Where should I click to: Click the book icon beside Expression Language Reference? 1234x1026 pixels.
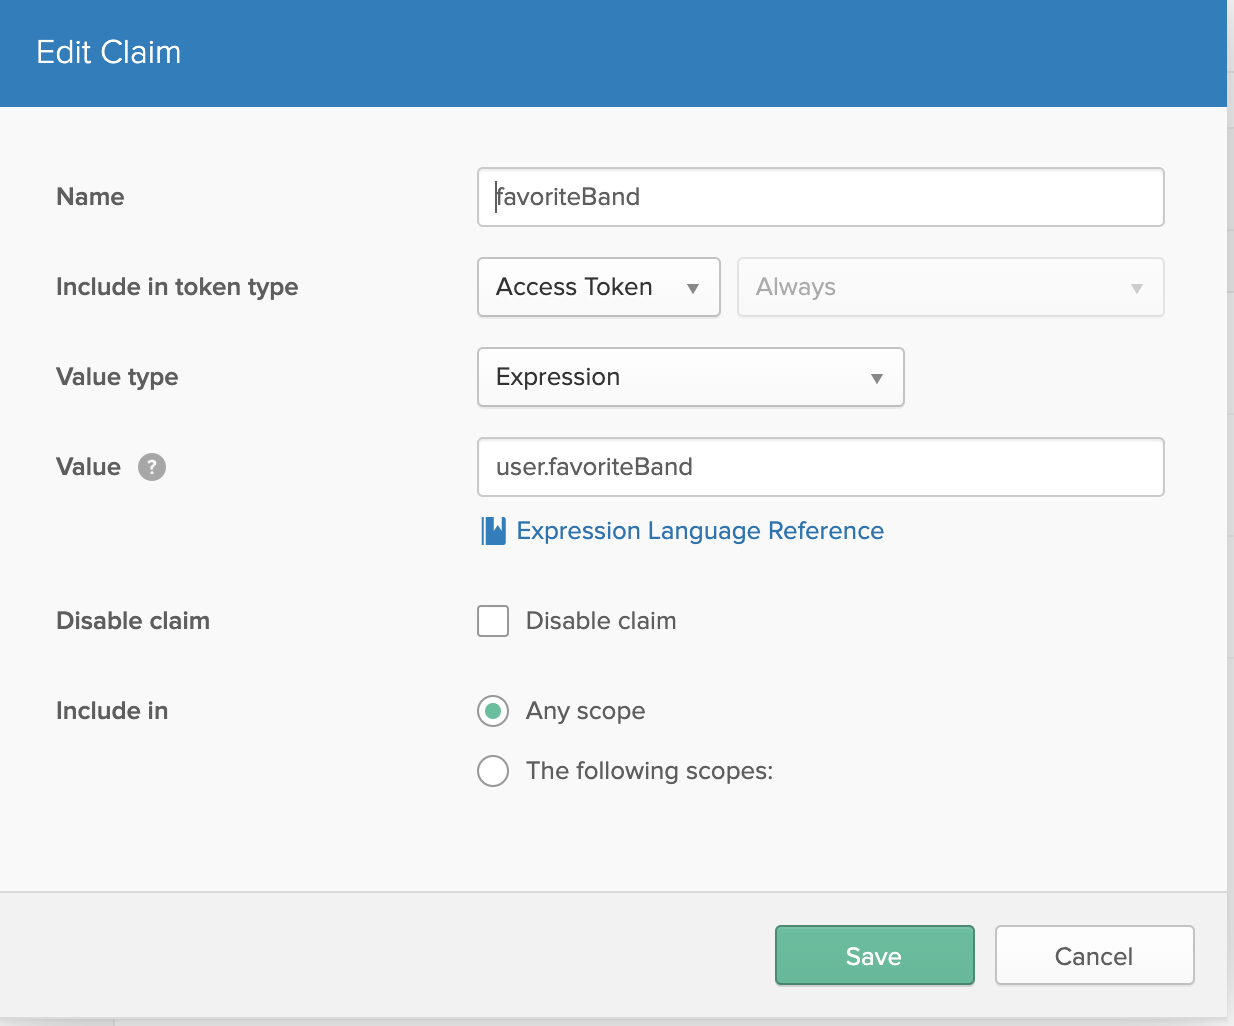493,531
